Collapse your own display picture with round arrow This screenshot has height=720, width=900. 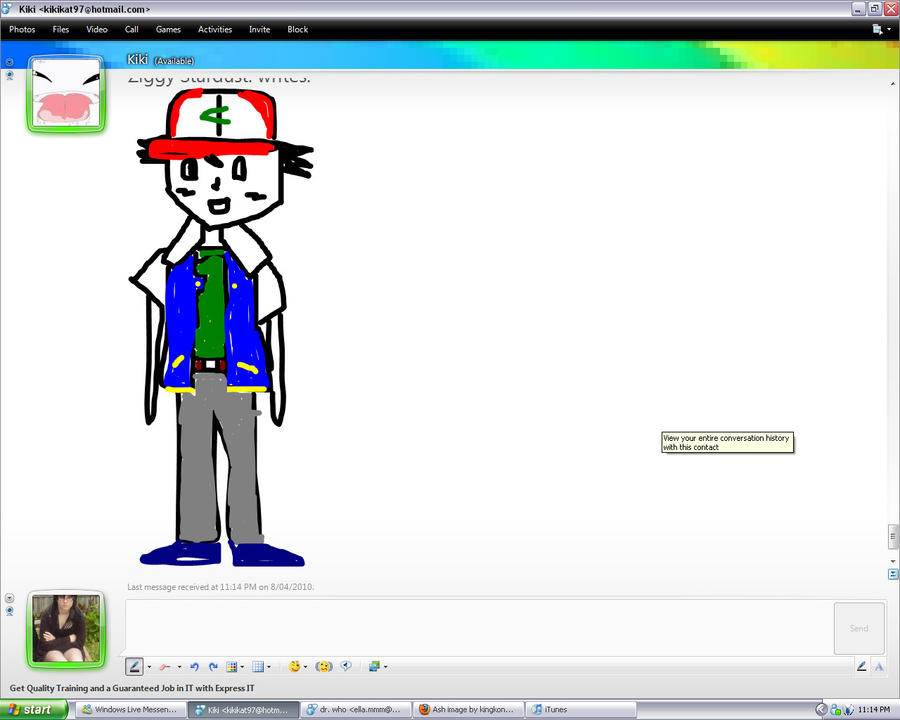coord(9,598)
